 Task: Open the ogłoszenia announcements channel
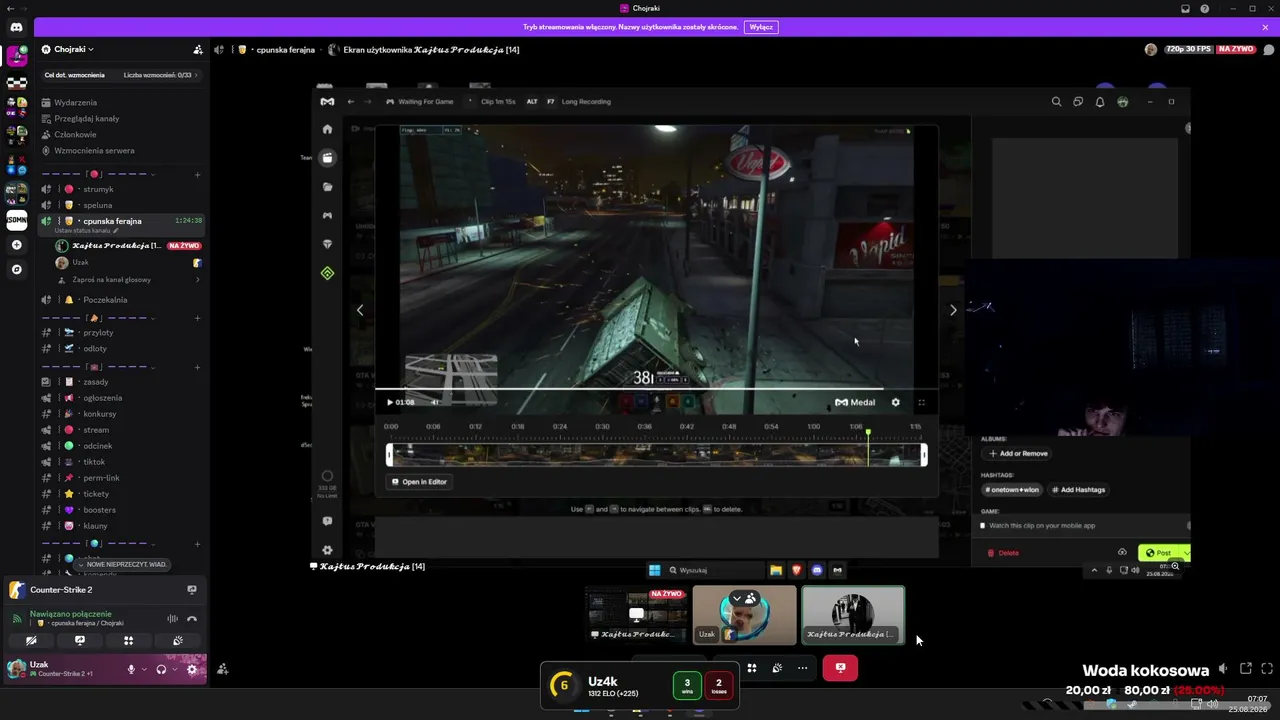pos(121,398)
